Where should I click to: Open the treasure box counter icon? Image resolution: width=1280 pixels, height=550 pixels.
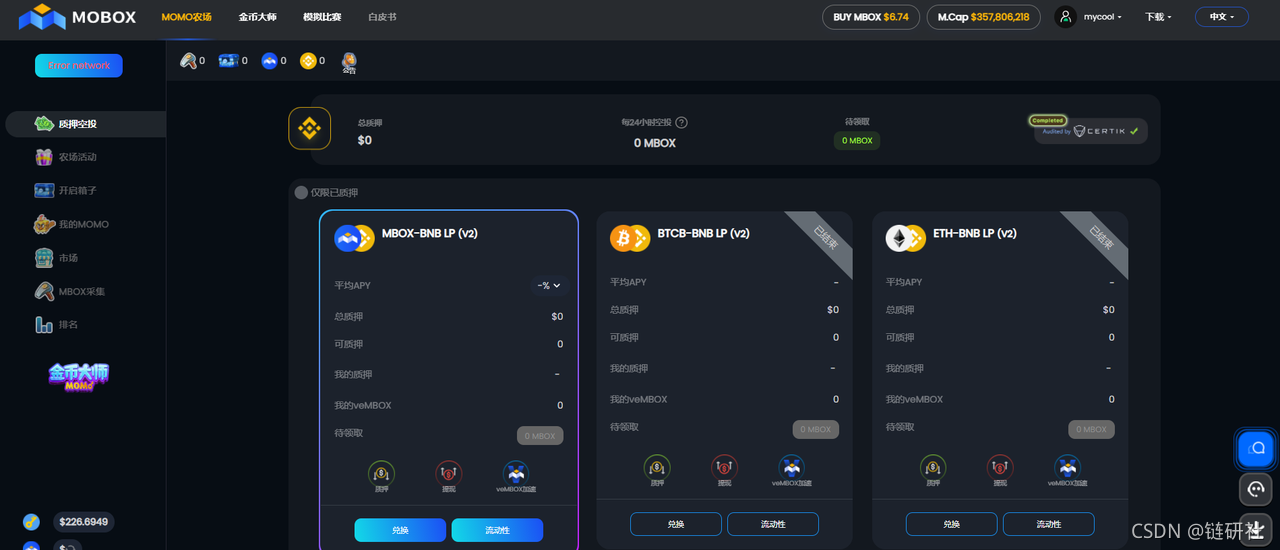click(x=229, y=61)
